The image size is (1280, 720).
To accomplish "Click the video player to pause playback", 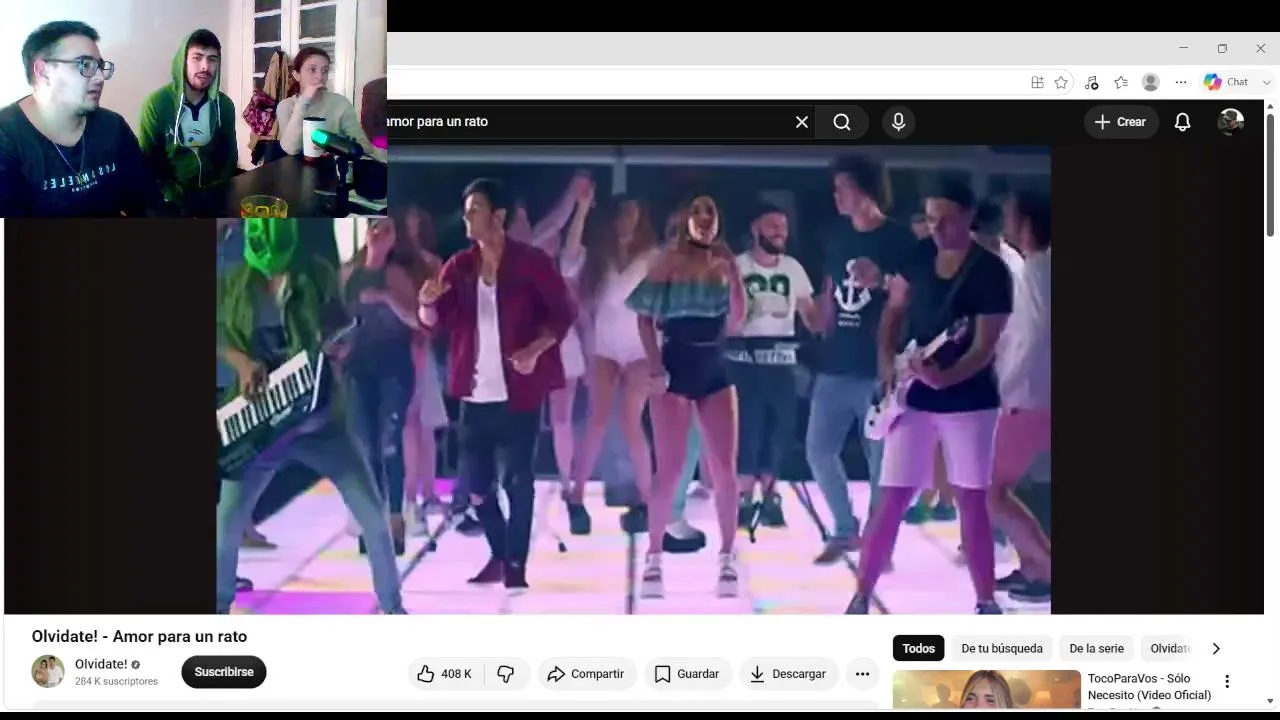I will pyautogui.click(x=634, y=380).
